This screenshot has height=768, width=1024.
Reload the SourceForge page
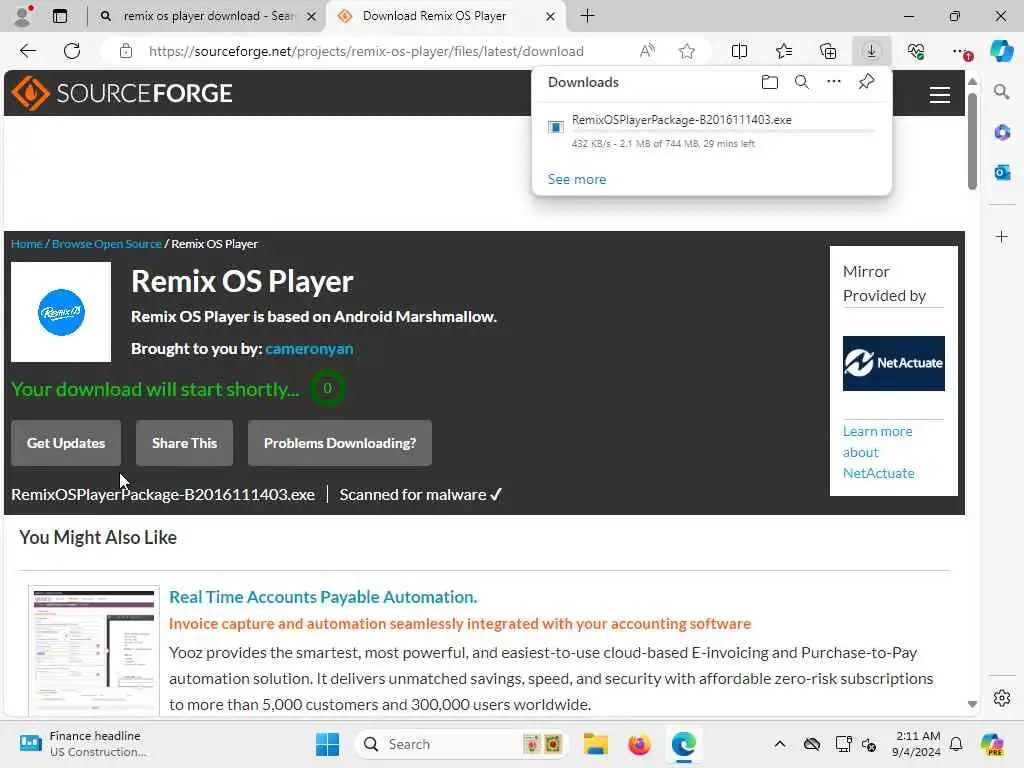tap(72, 51)
